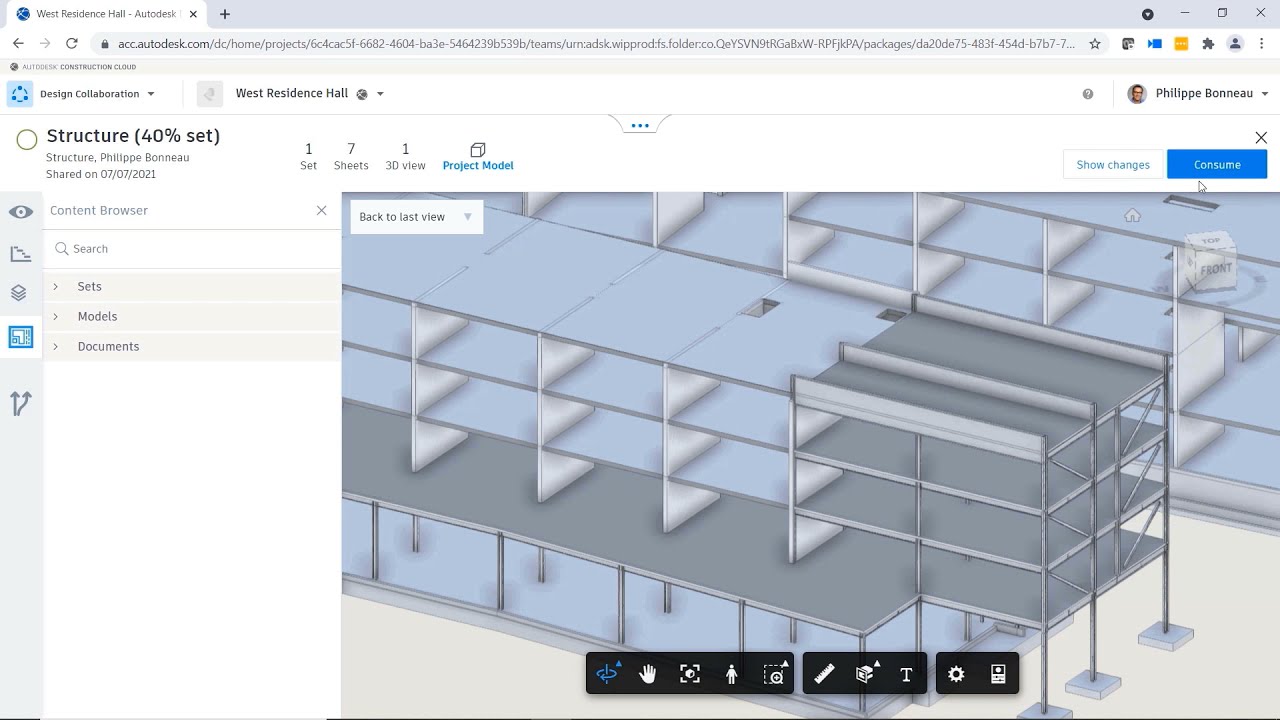The width and height of the screenshot is (1280, 720).
Task: Open the Section analysis tool
Action: coord(866,674)
